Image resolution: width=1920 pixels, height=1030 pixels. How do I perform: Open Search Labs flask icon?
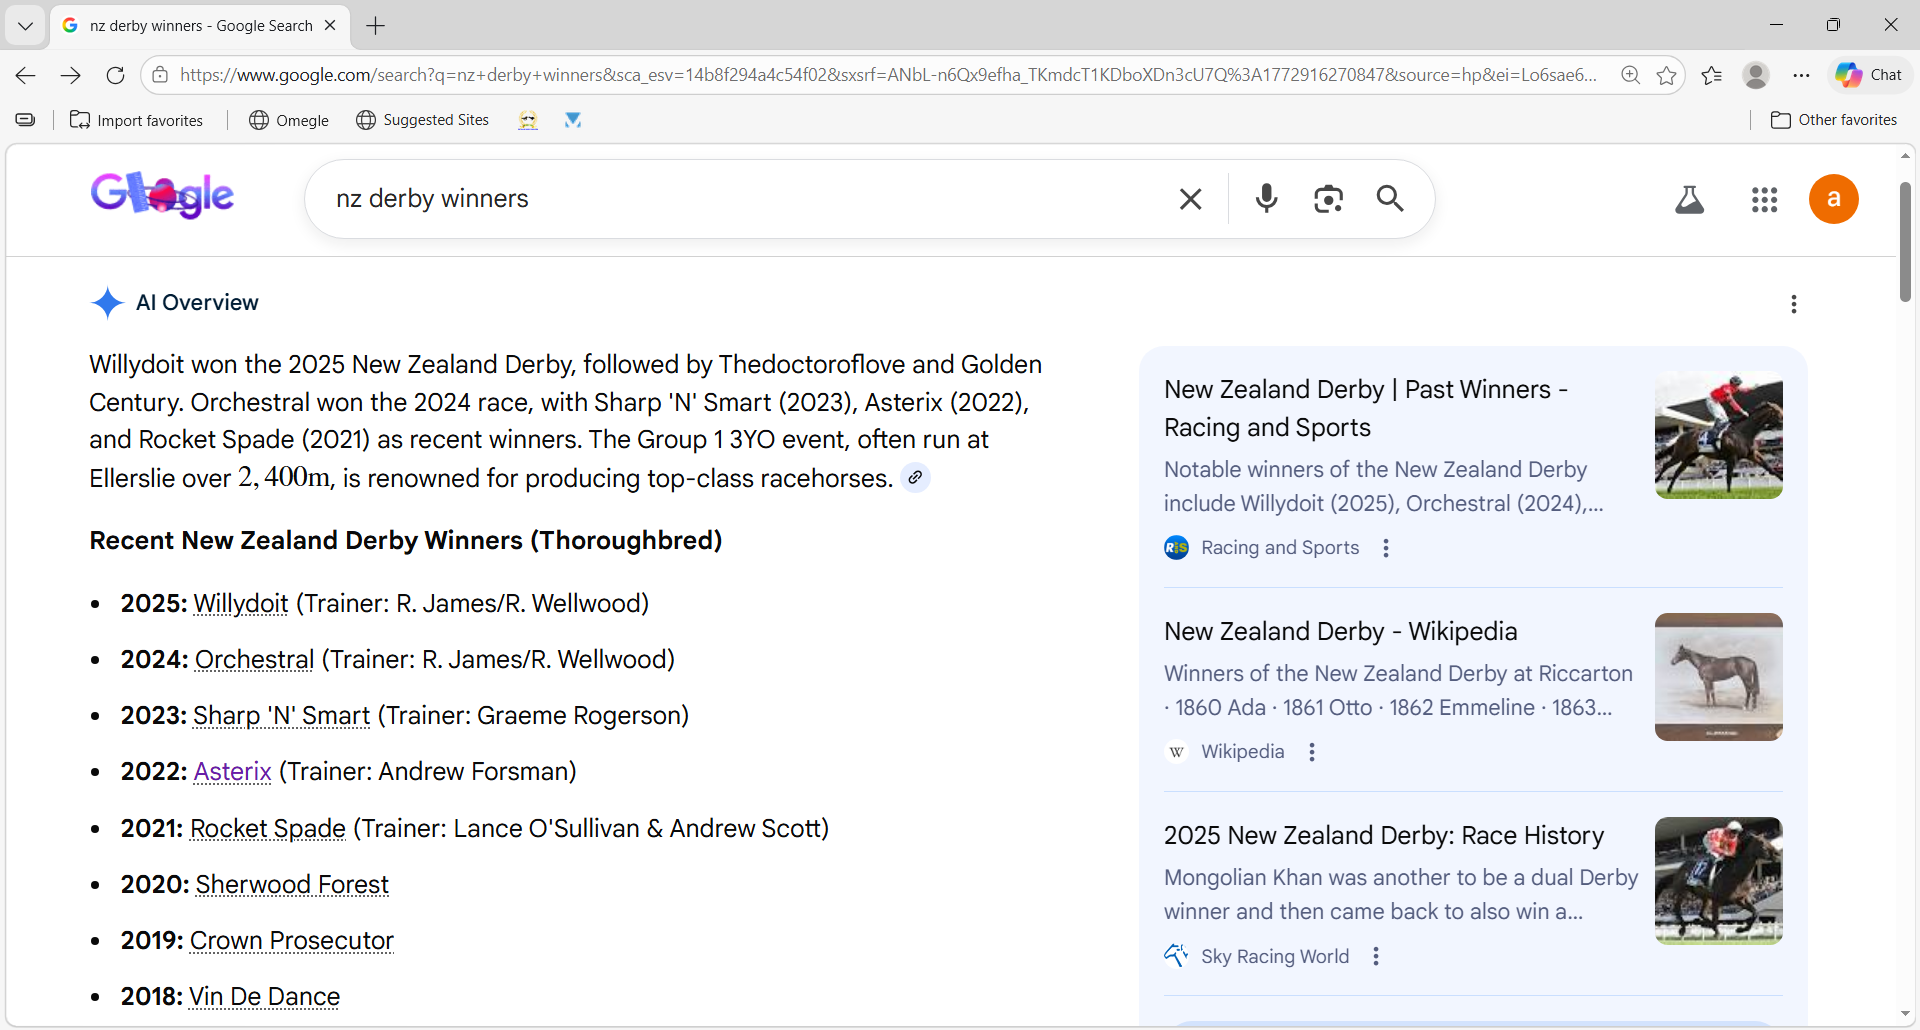click(x=1689, y=200)
